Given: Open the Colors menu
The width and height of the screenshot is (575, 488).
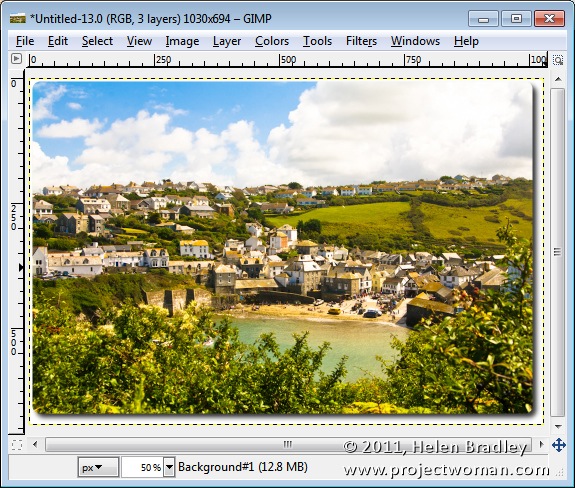Looking at the screenshot, I should point(272,41).
